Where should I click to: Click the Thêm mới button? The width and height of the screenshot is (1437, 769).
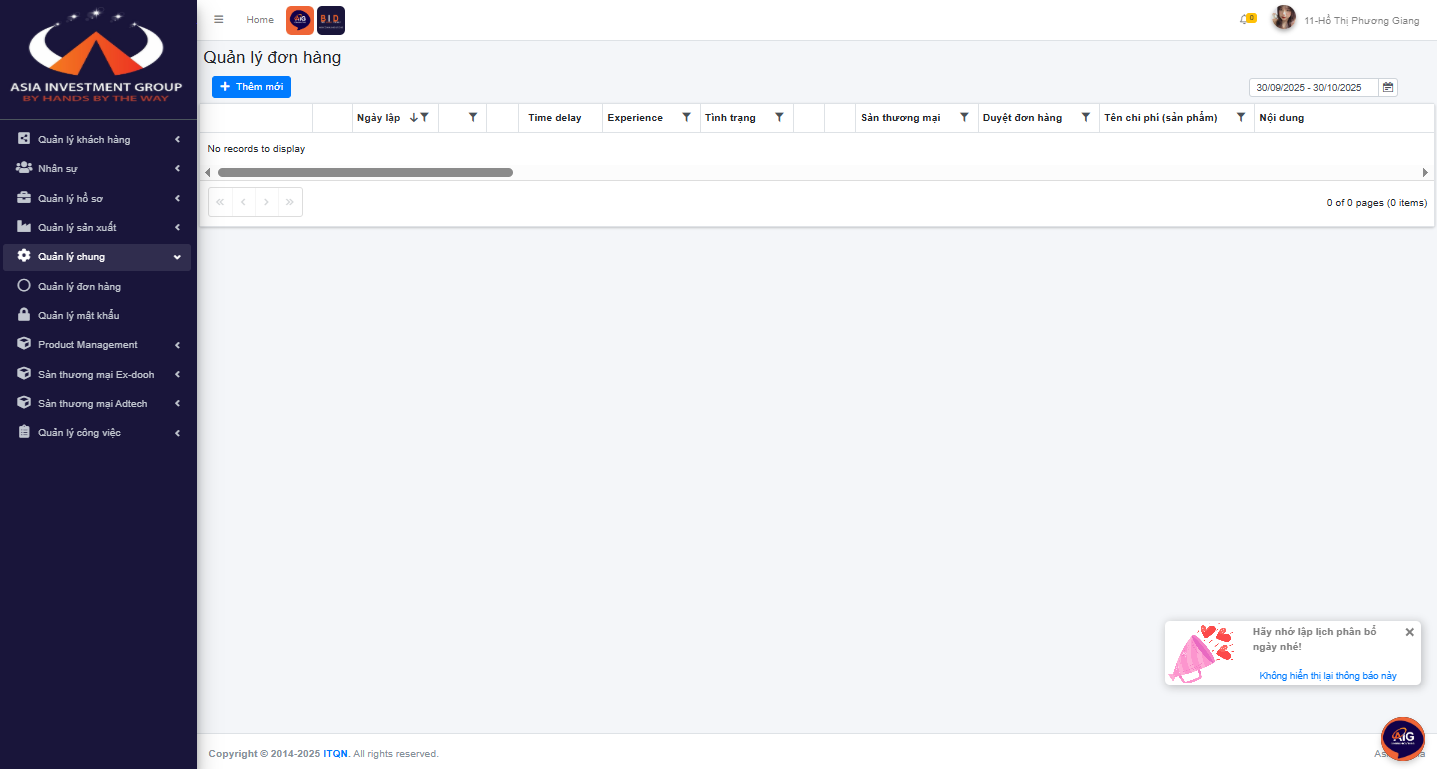point(251,87)
